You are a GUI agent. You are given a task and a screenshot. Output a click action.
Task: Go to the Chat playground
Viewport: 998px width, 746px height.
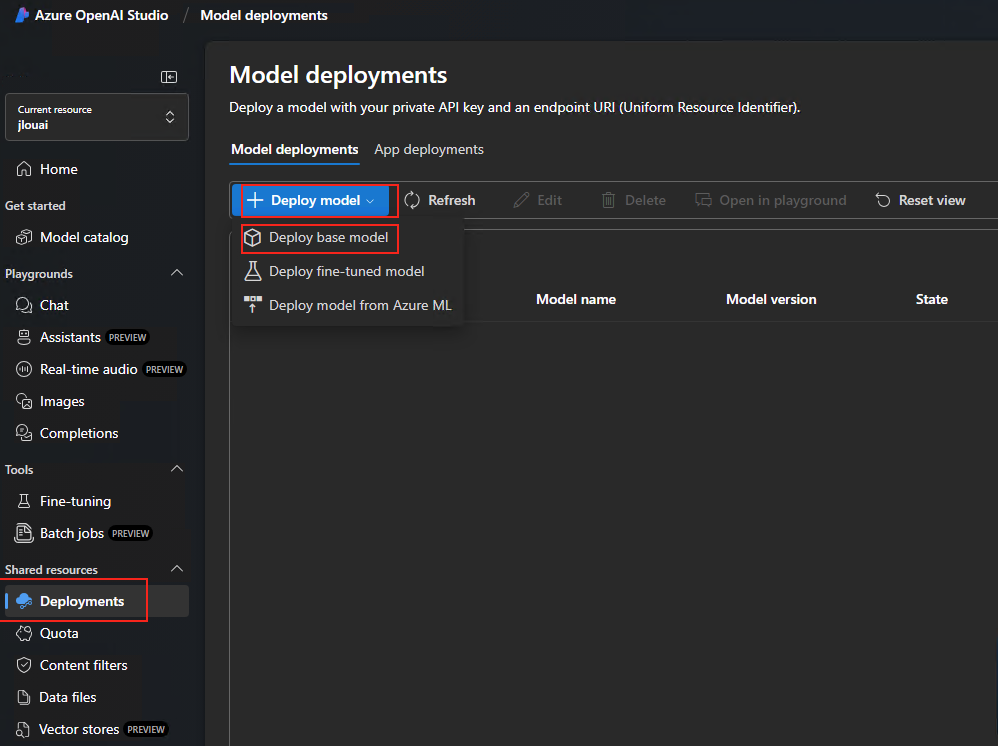pyautogui.click(x=54, y=306)
